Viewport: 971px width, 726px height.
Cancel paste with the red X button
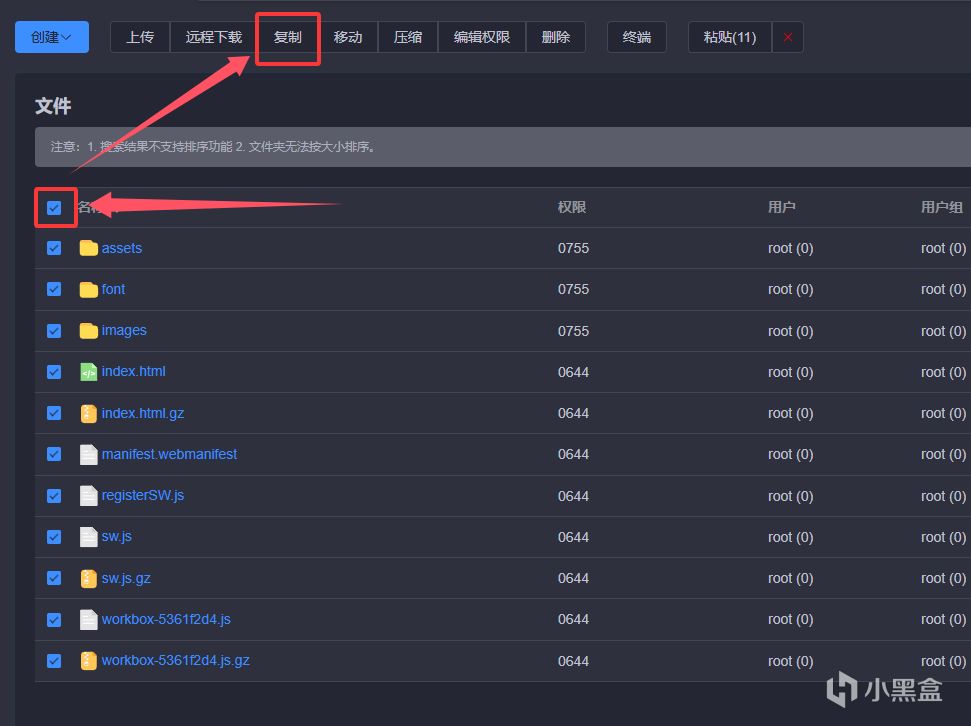click(x=788, y=37)
